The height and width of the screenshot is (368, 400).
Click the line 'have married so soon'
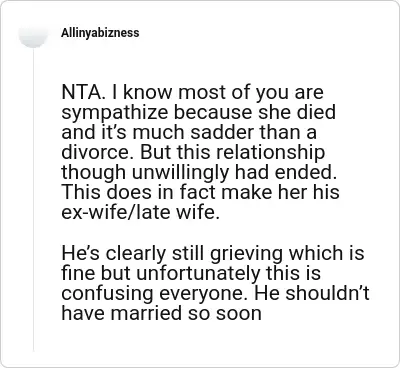[162, 313]
